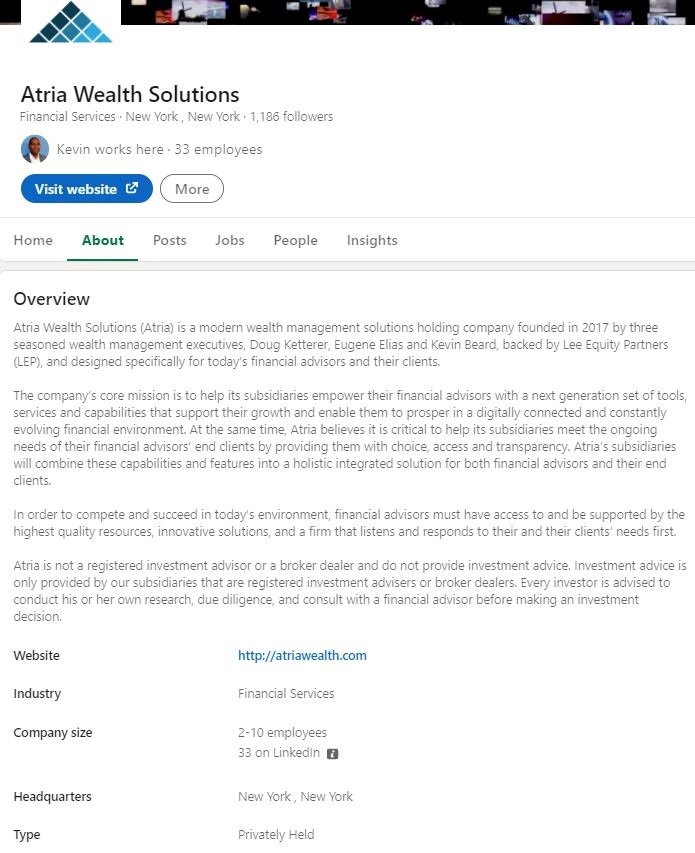
Task: Click the 1,186 followers count
Action: (x=292, y=117)
